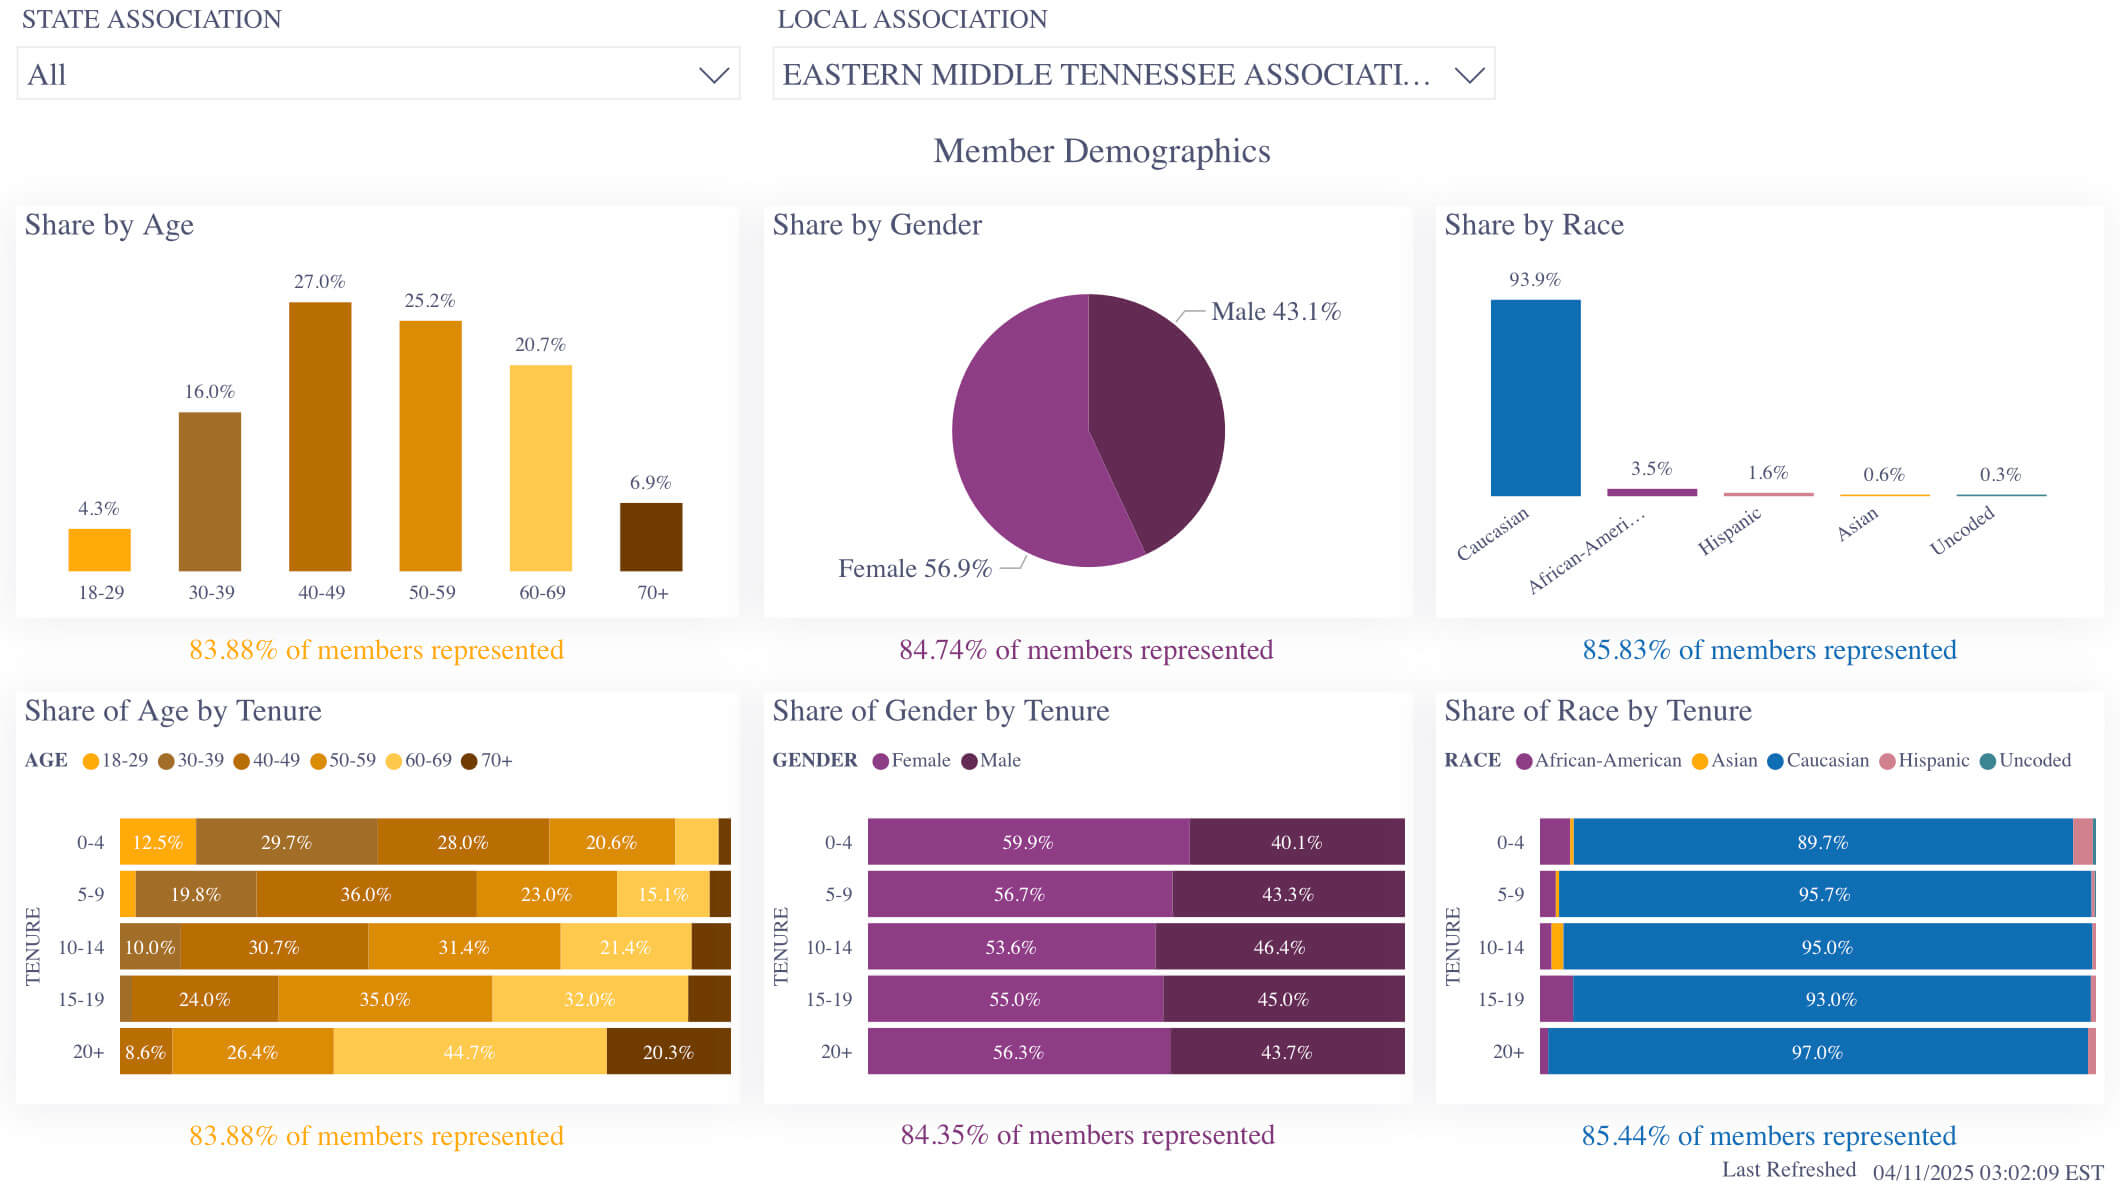The width and height of the screenshot is (2120, 1200).
Task: Click the 18-29 age legend dot
Action: 91,761
